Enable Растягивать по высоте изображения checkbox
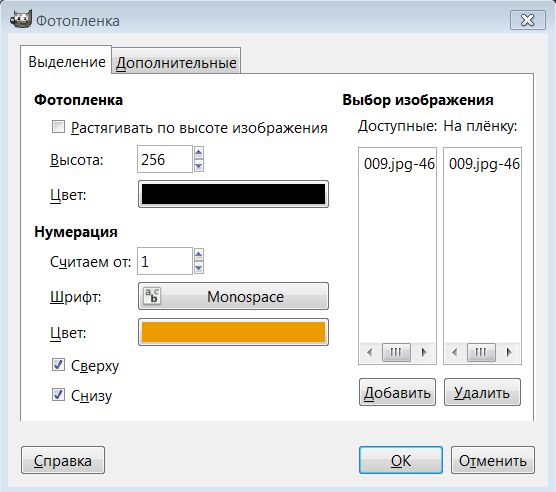 (x=58, y=127)
